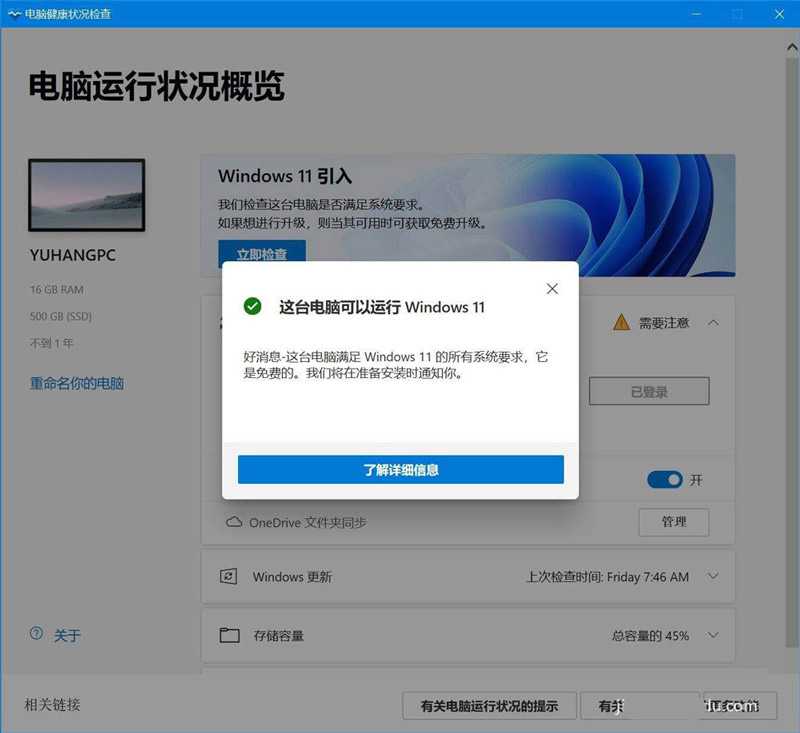The width and height of the screenshot is (800, 733).
Task: Click the 存储容量 folder icon
Action: [x=230, y=635]
